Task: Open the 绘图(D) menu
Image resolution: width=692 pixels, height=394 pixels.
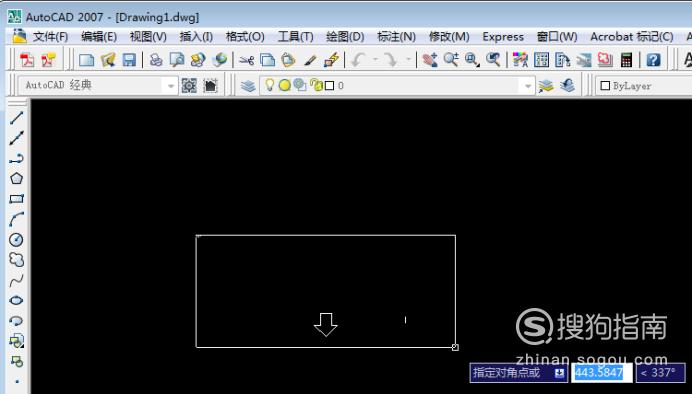Action: [x=345, y=37]
